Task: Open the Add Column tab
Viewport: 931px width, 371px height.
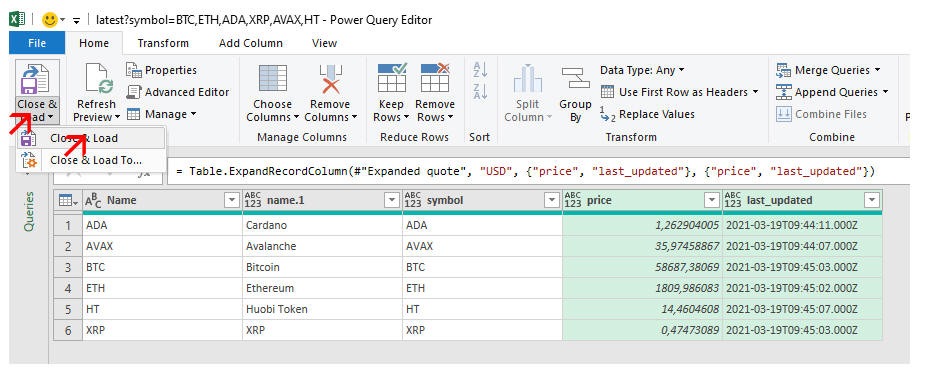Action: (251, 43)
